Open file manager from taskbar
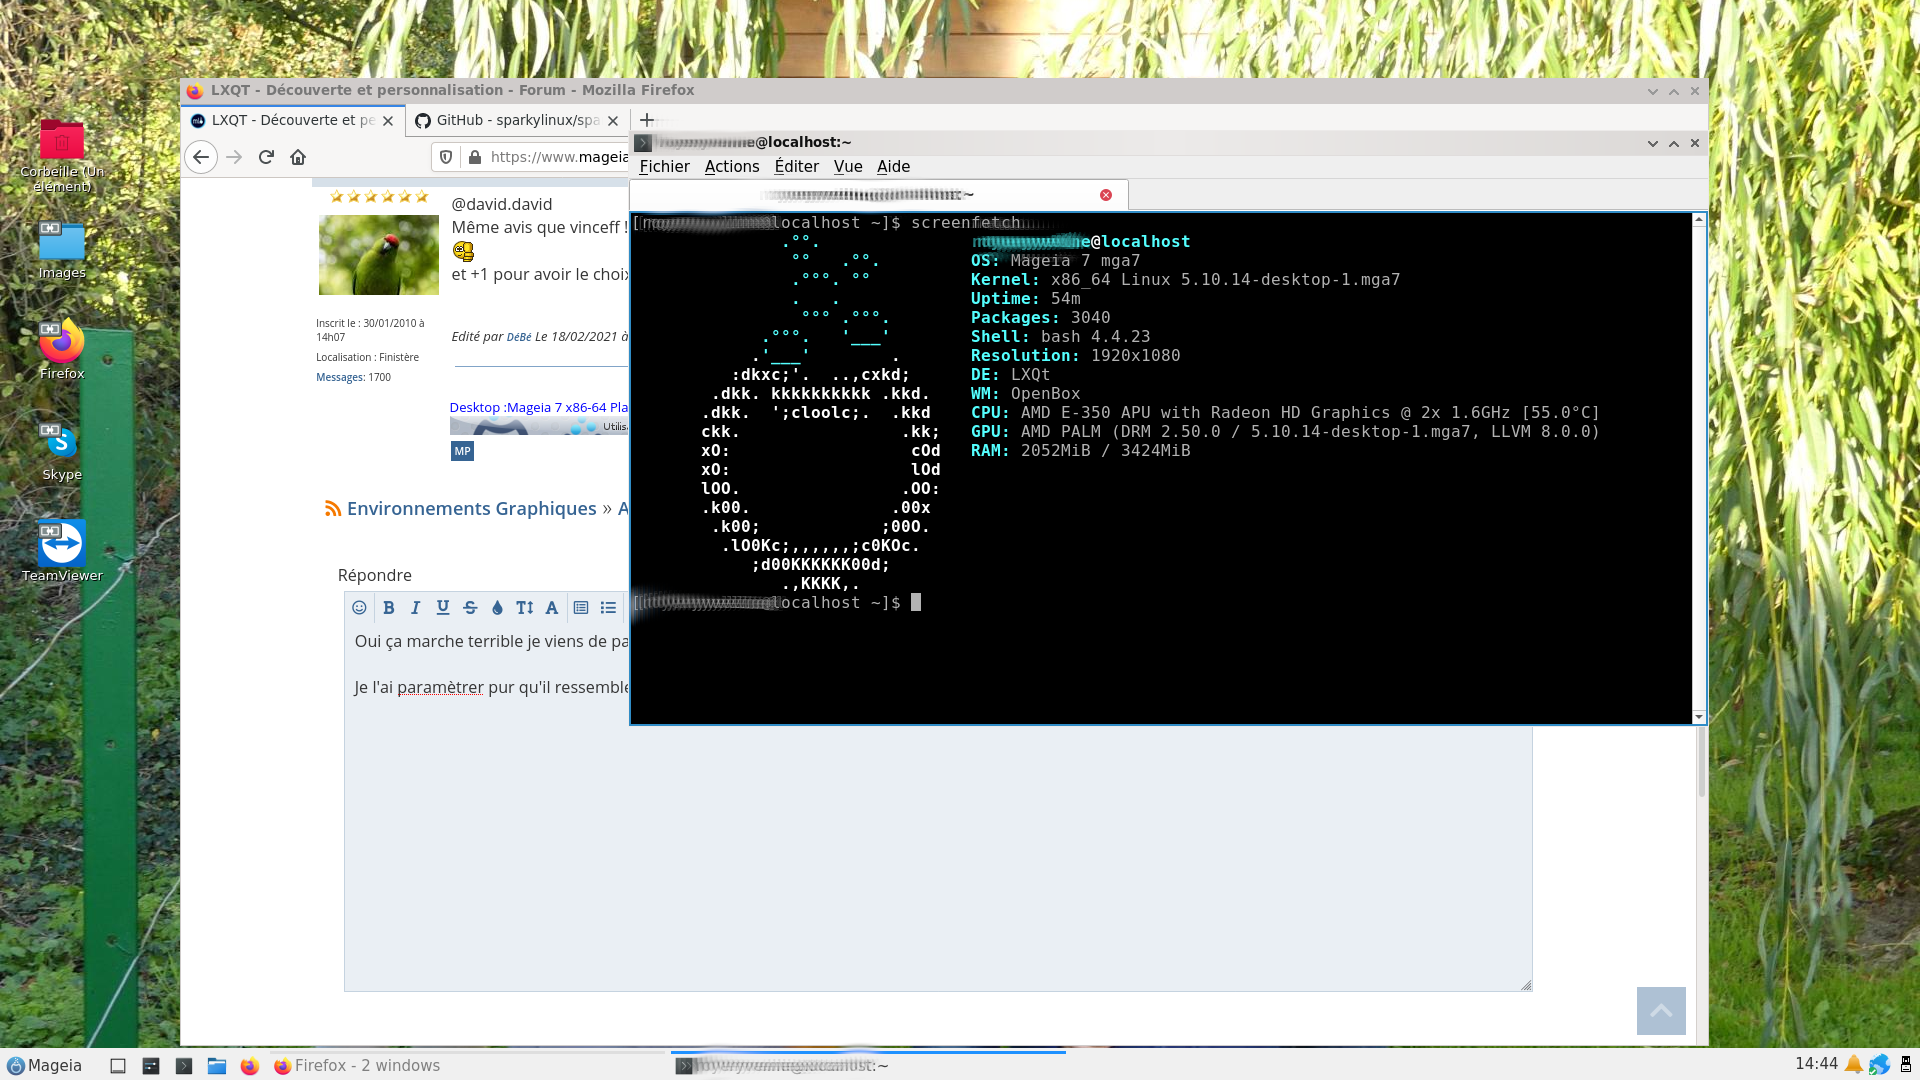 217,1066
